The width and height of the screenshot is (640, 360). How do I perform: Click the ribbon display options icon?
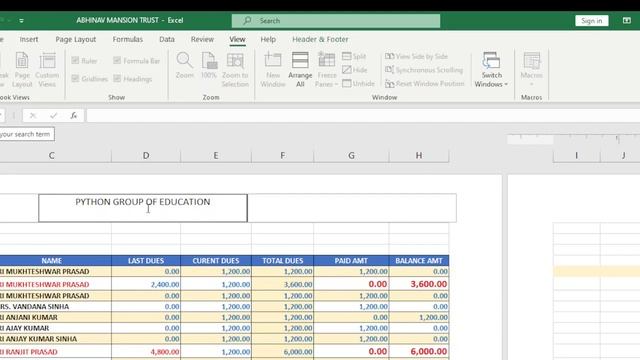[627, 20]
